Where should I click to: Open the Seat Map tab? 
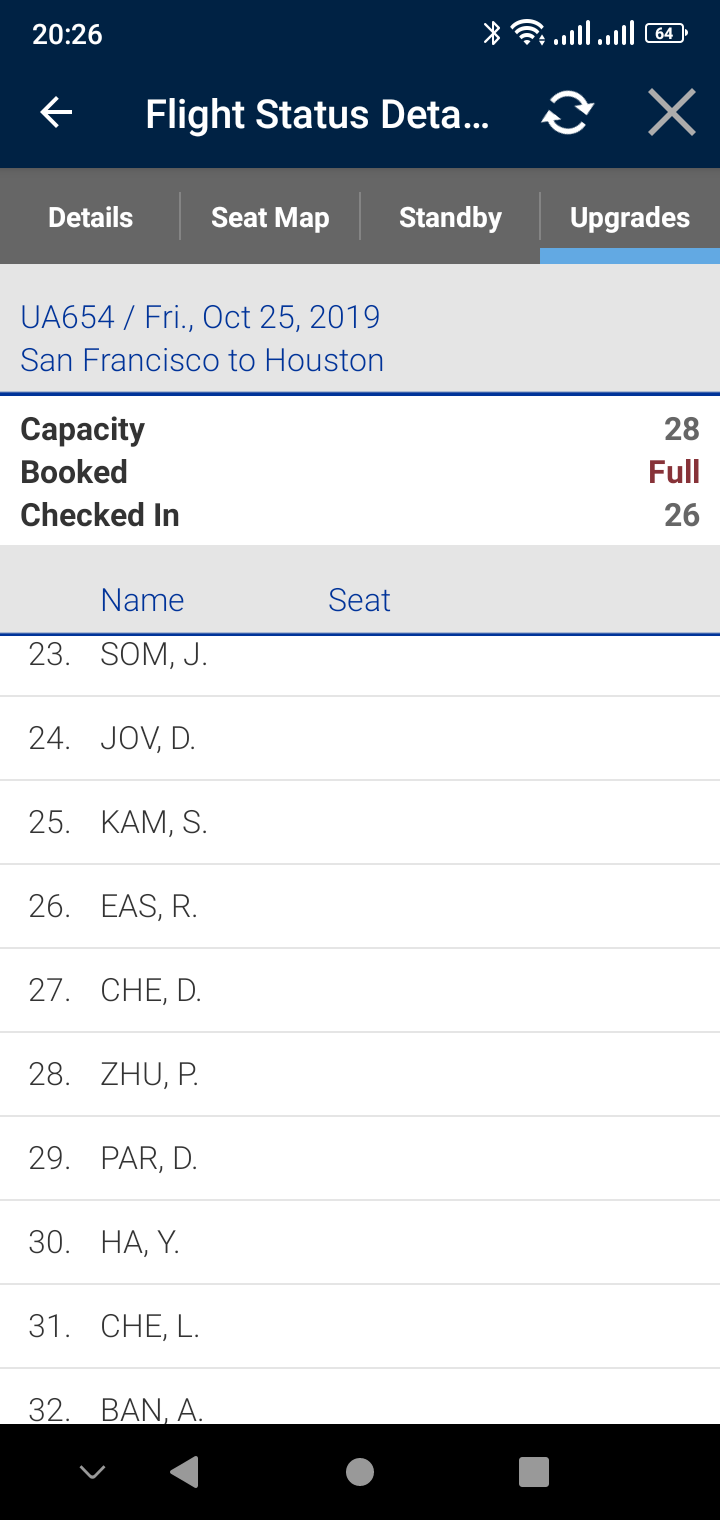270,217
